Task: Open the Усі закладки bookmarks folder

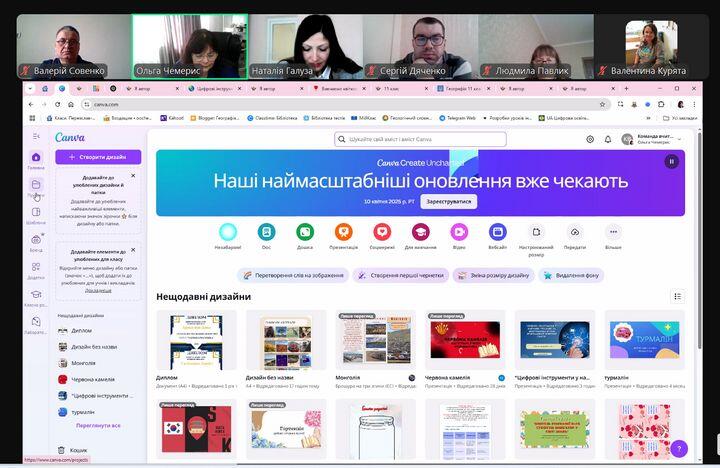Action: pos(680,118)
